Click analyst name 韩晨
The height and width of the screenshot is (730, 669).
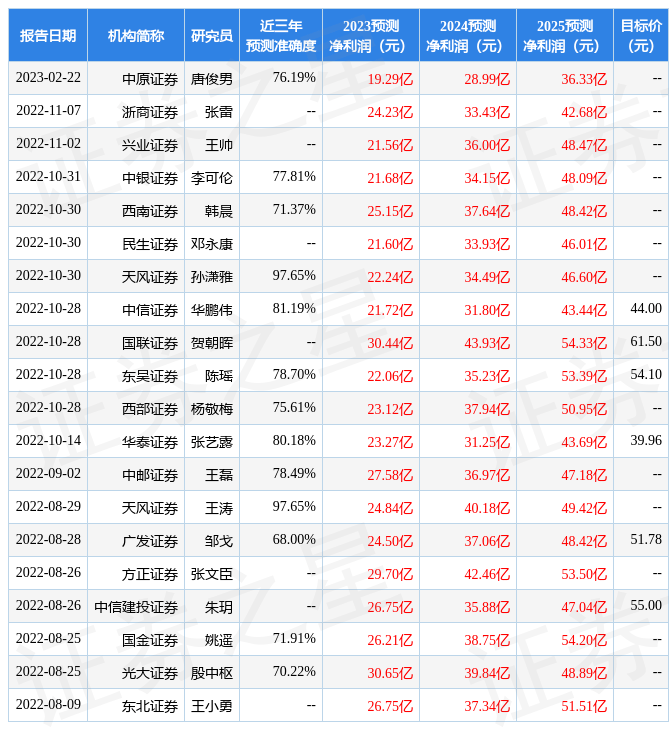point(219,211)
